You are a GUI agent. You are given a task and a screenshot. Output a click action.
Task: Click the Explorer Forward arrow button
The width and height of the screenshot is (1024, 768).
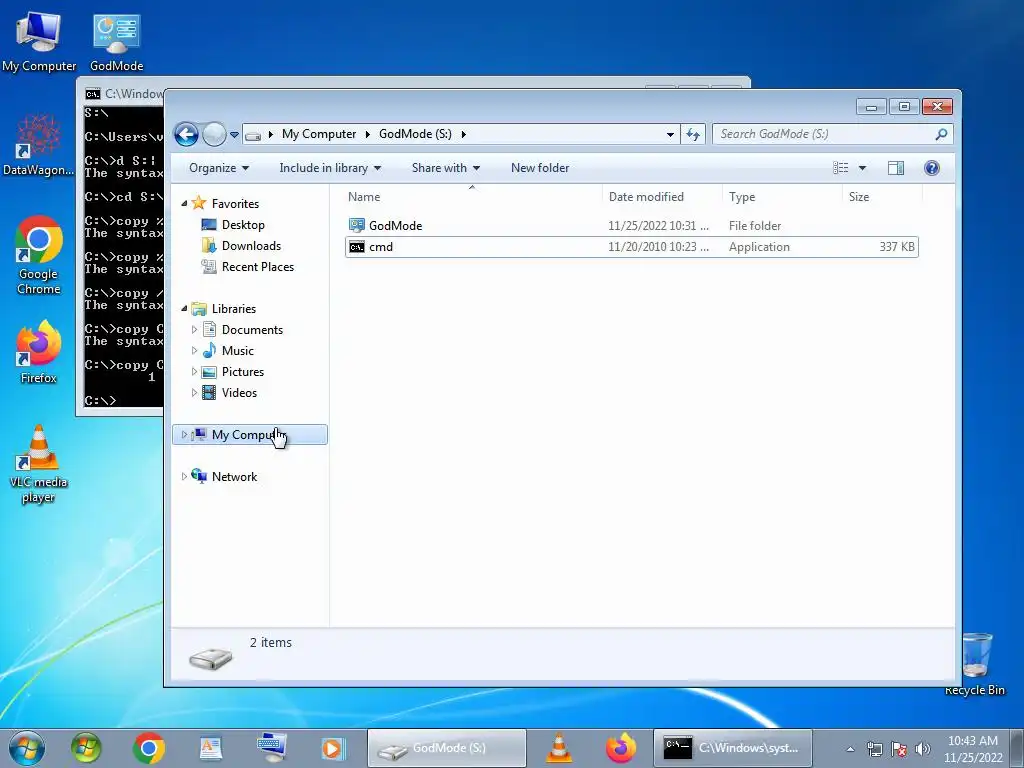coord(214,135)
